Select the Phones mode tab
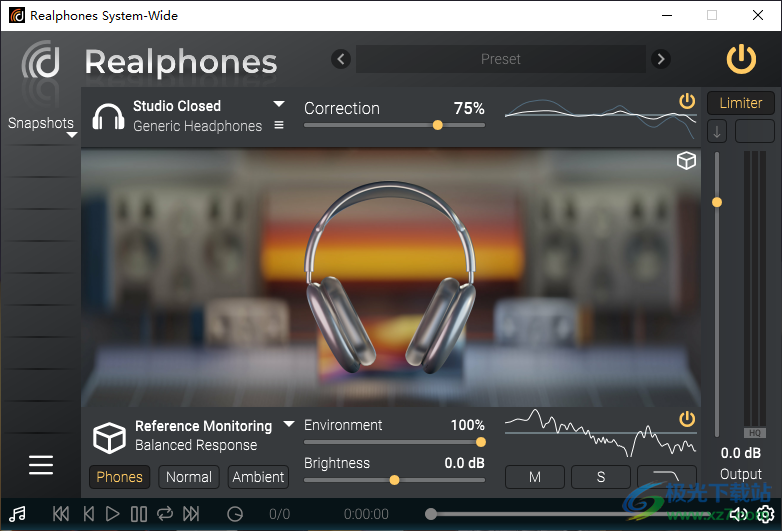The image size is (782, 531). pos(119,477)
